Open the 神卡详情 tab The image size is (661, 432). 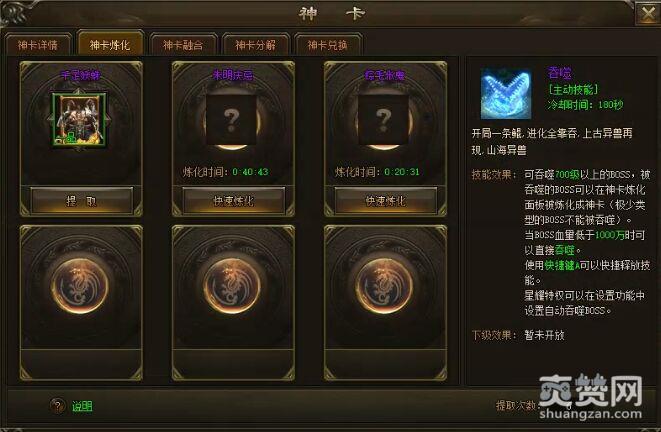(x=38, y=45)
